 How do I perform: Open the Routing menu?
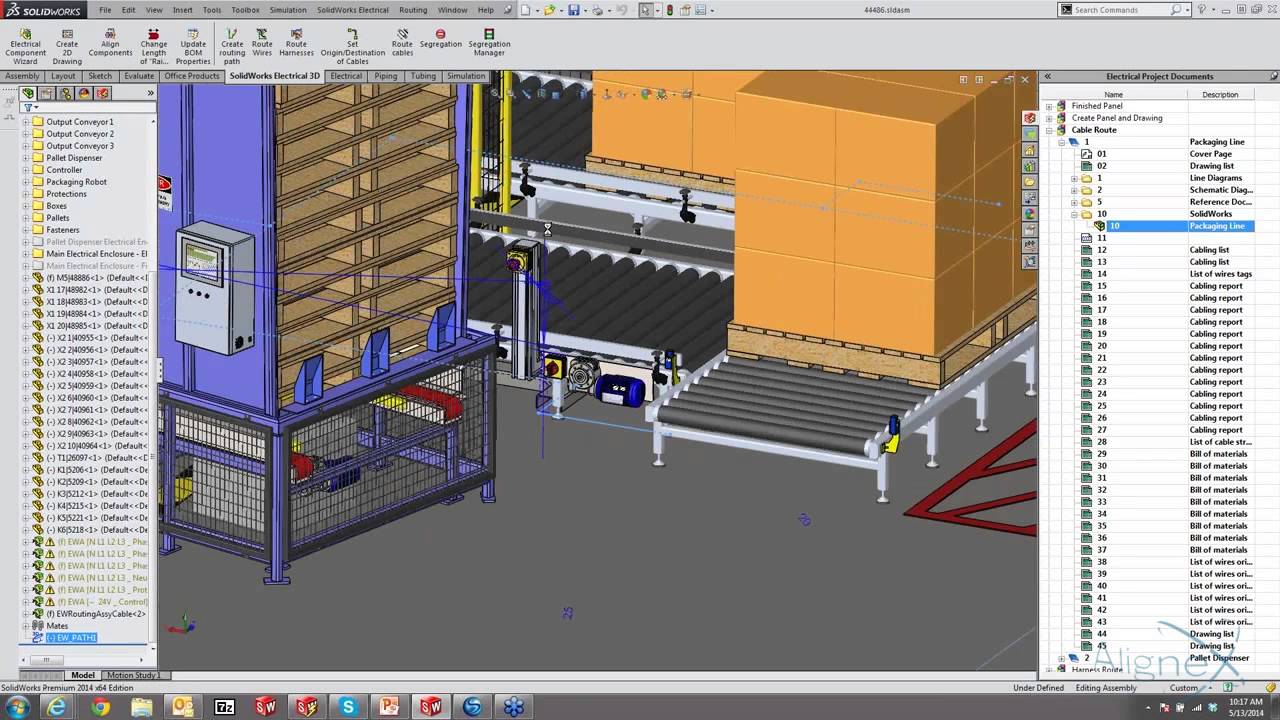pos(413,10)
